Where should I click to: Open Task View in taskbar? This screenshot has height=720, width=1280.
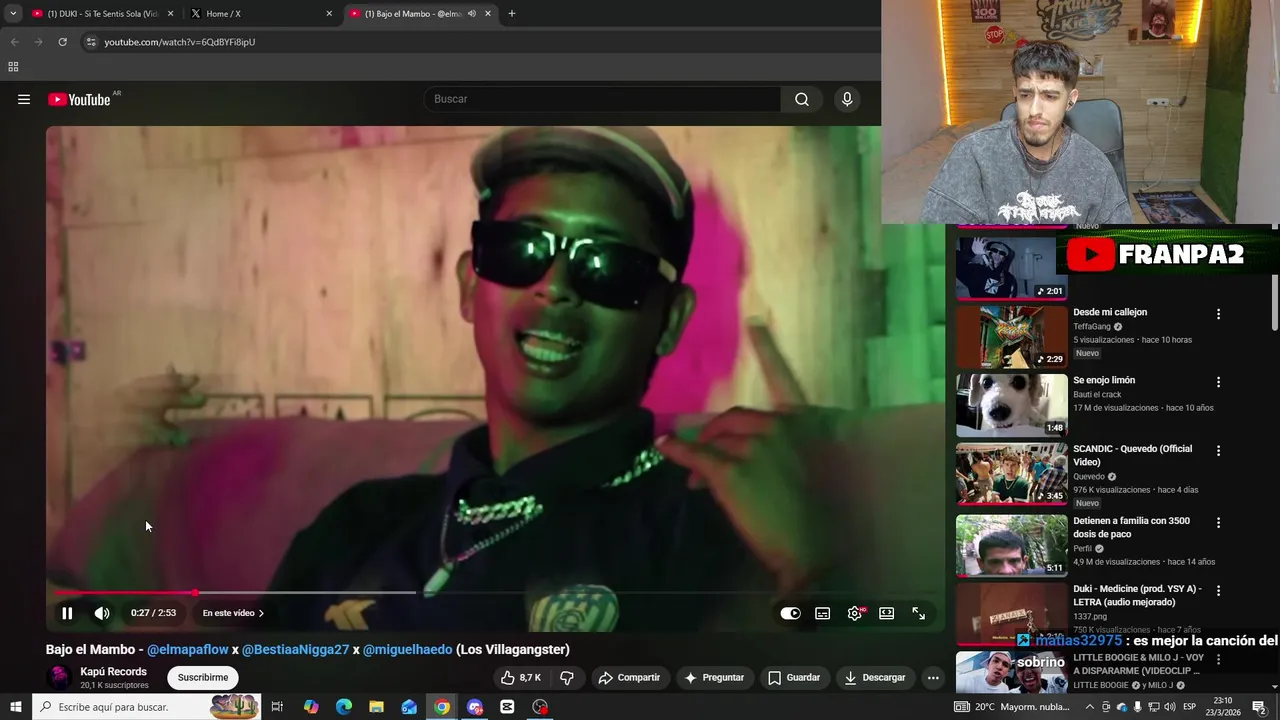pyautogui.click(x=277, y=707)
